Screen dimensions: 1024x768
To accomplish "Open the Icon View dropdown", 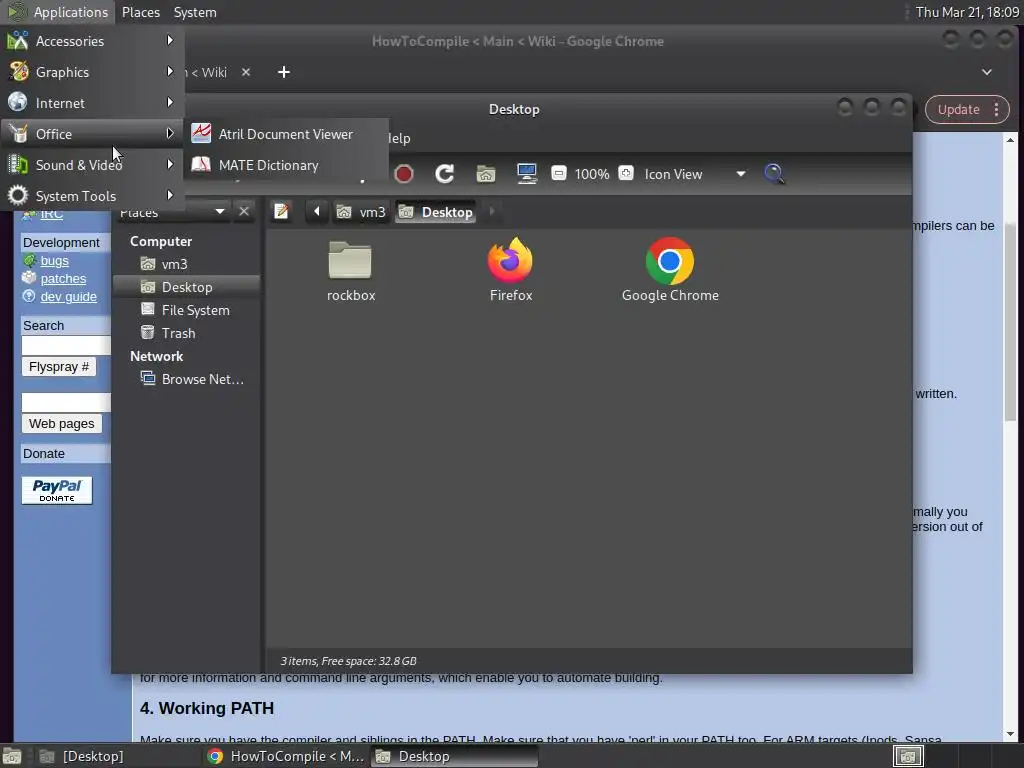I will click(695, 174).
